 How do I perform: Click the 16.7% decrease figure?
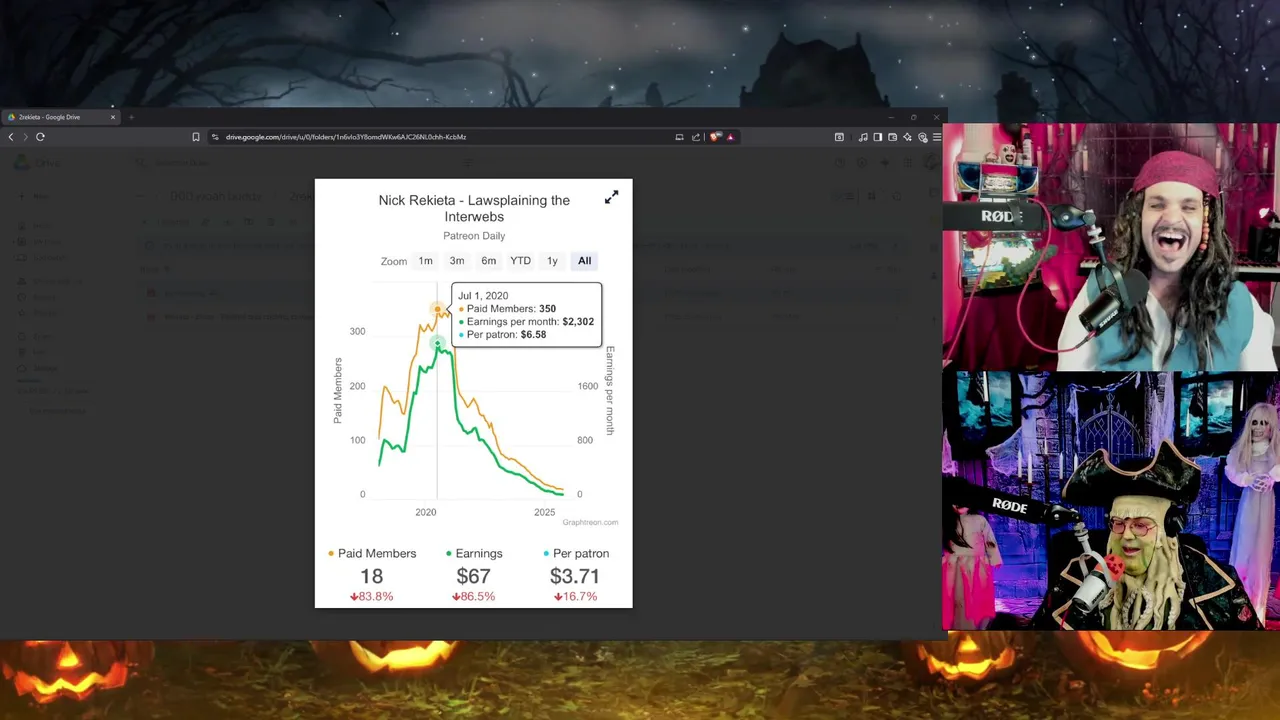(x=575, y=596)
